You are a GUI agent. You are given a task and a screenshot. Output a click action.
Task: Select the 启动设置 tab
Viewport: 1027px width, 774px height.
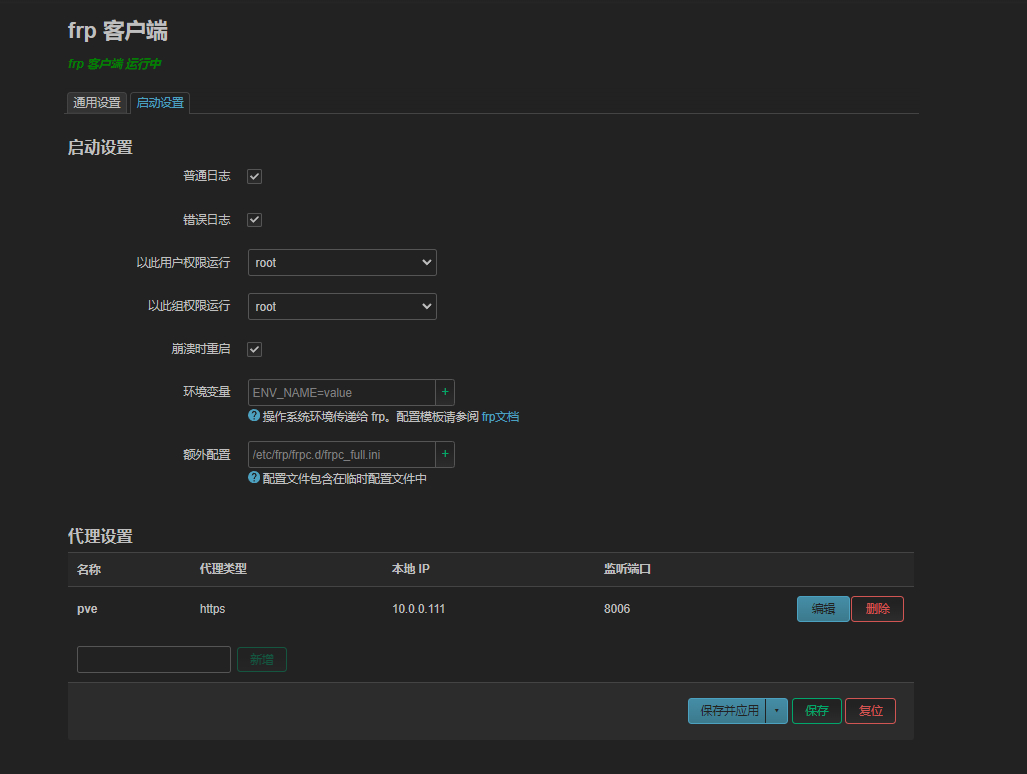point(160,103)
